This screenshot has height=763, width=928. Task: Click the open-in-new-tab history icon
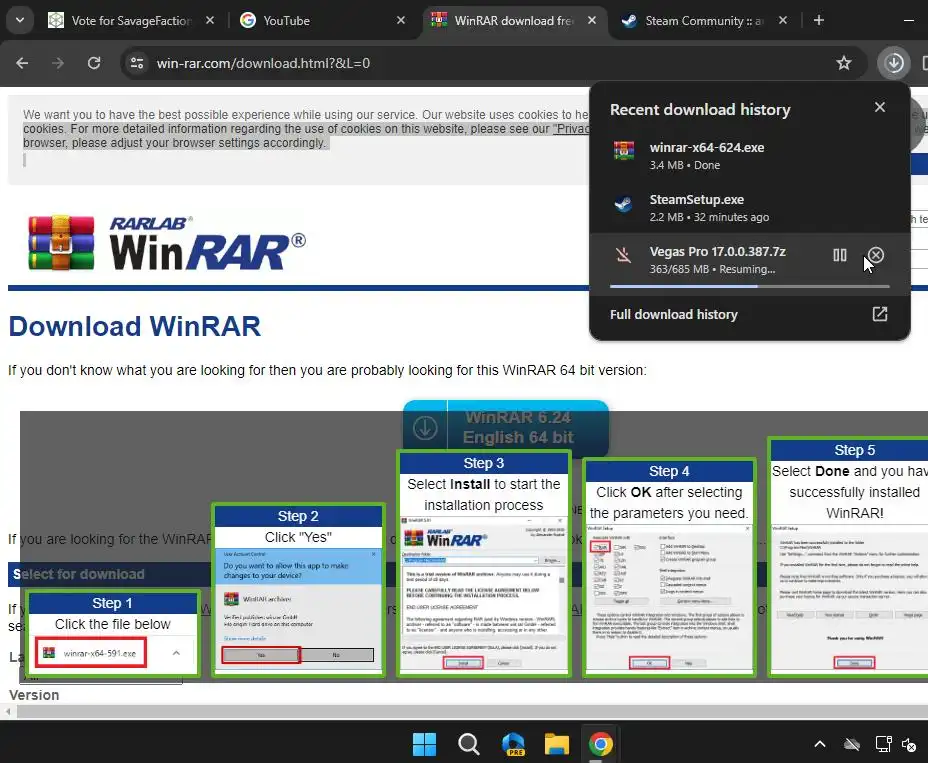point(880,314)
